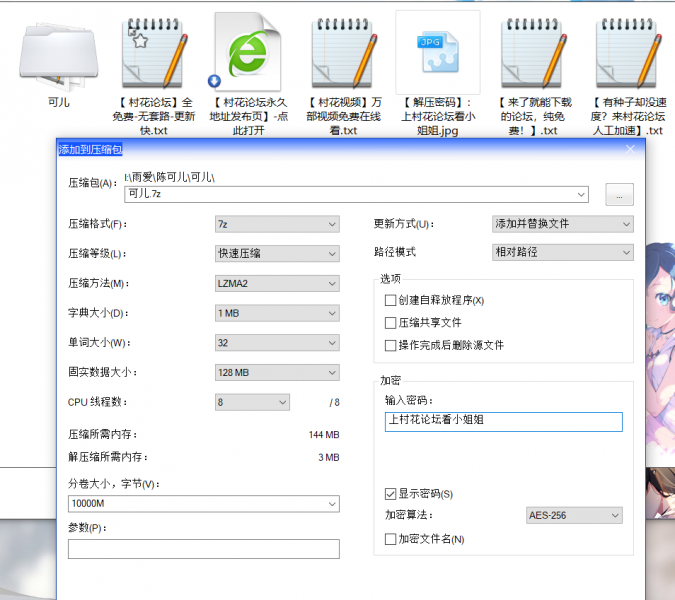Screen dimensions: 675x600
Task: Open the 加密算法 dropdown showing AES-256
Action: coord(574,515)
